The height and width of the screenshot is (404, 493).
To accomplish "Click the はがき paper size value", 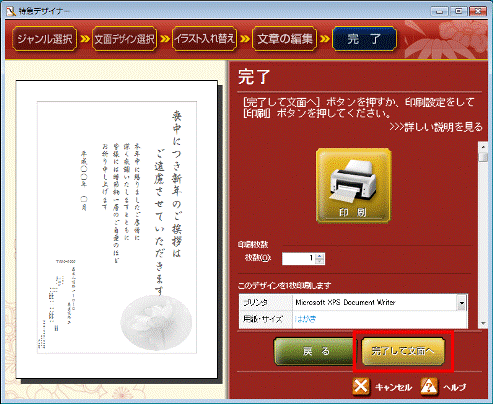I will [x=305, y=319].
